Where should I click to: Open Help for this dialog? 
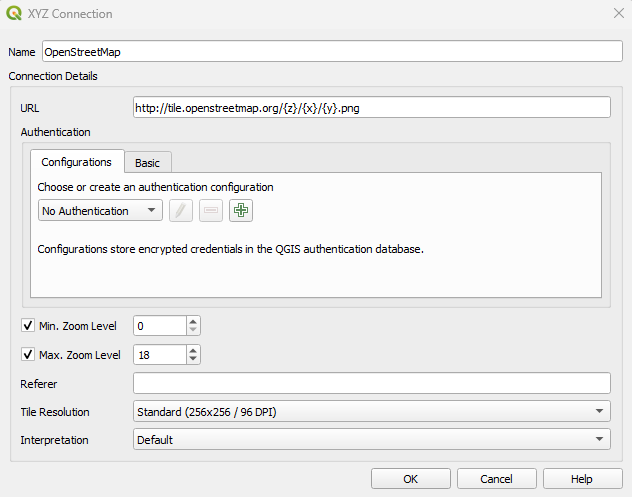coord(582,479)
